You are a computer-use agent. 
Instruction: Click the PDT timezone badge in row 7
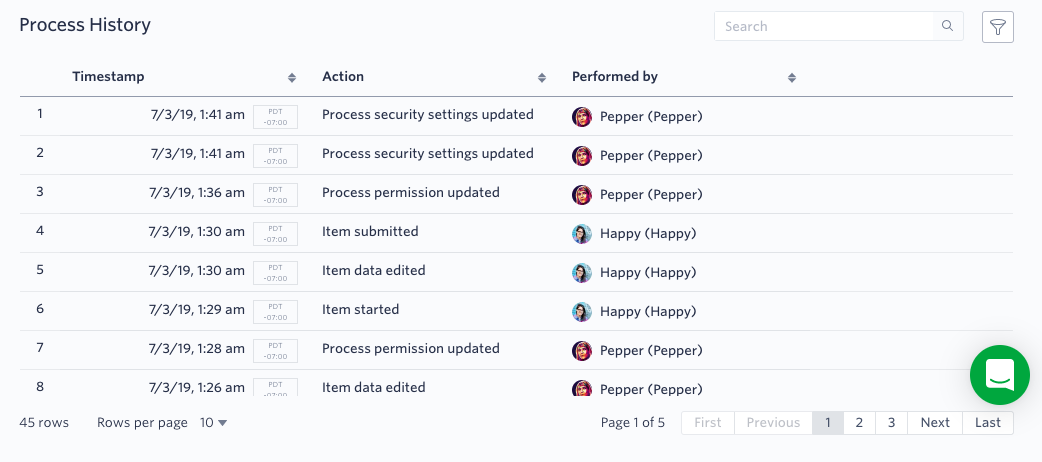[x=275, y=351]
